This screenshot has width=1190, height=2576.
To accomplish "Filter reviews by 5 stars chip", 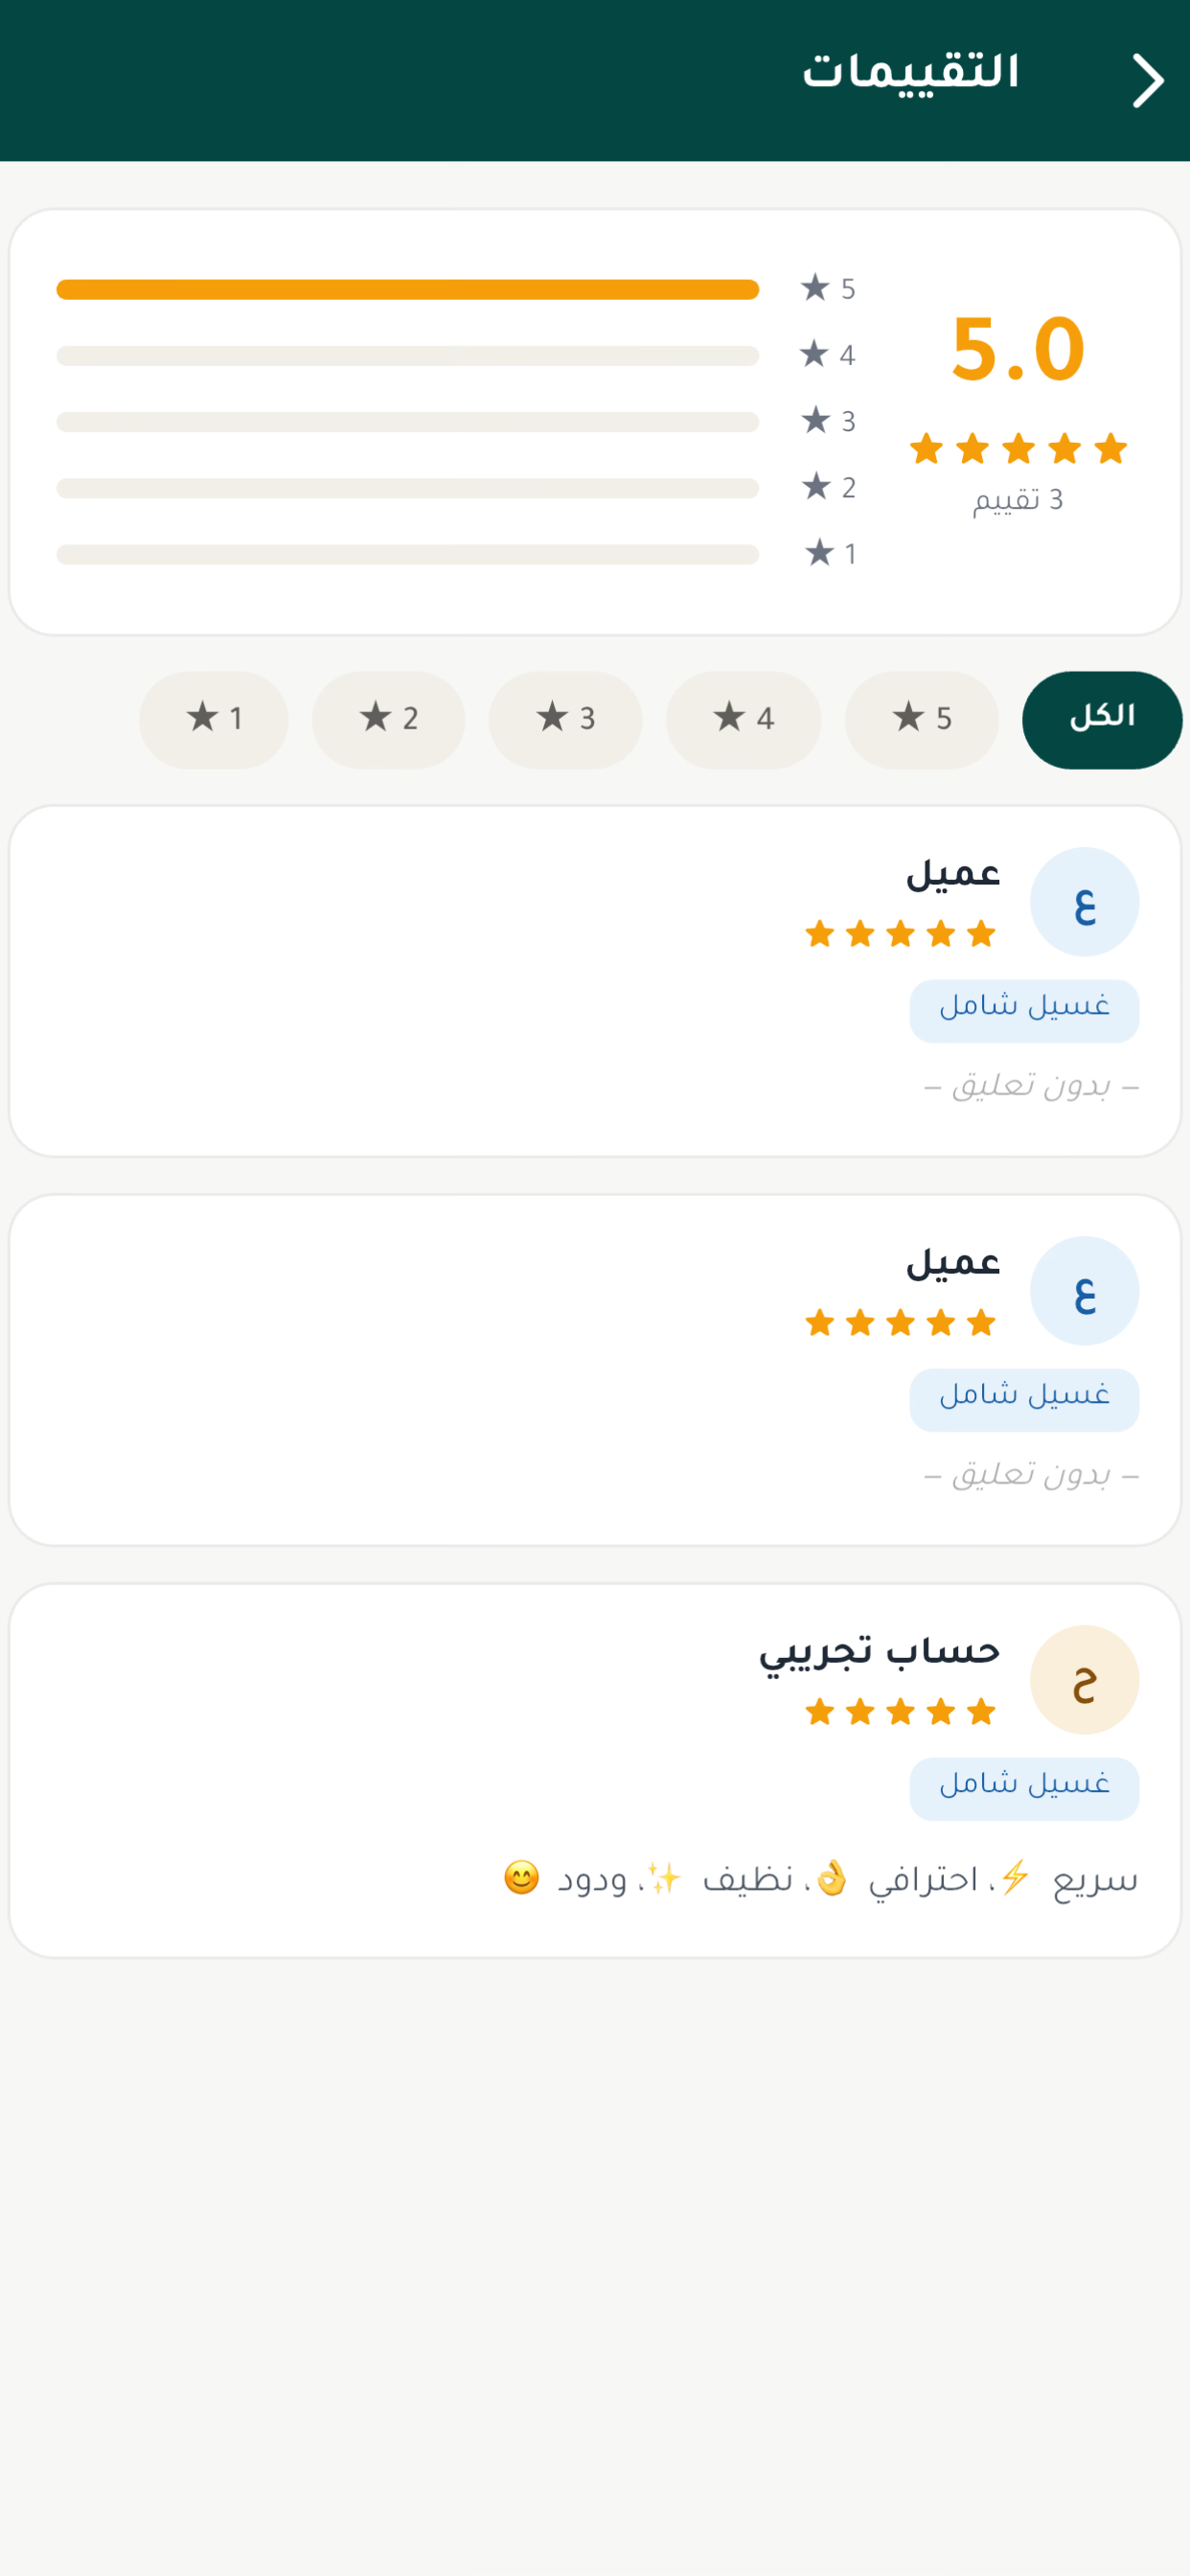I will pyautogui.click(x=921, y=719).
